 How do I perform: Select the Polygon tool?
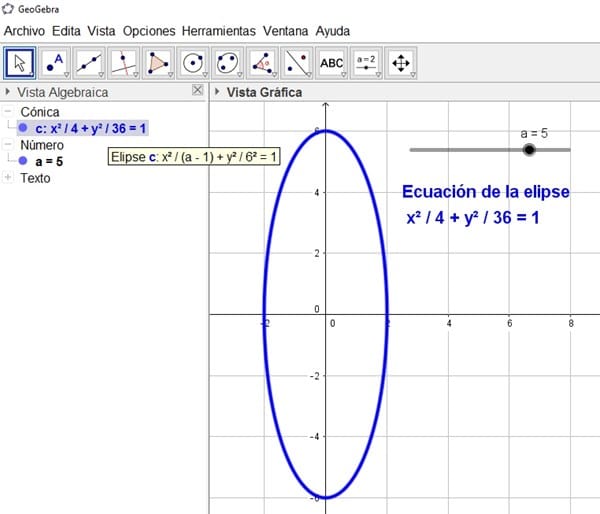(158, 63)
